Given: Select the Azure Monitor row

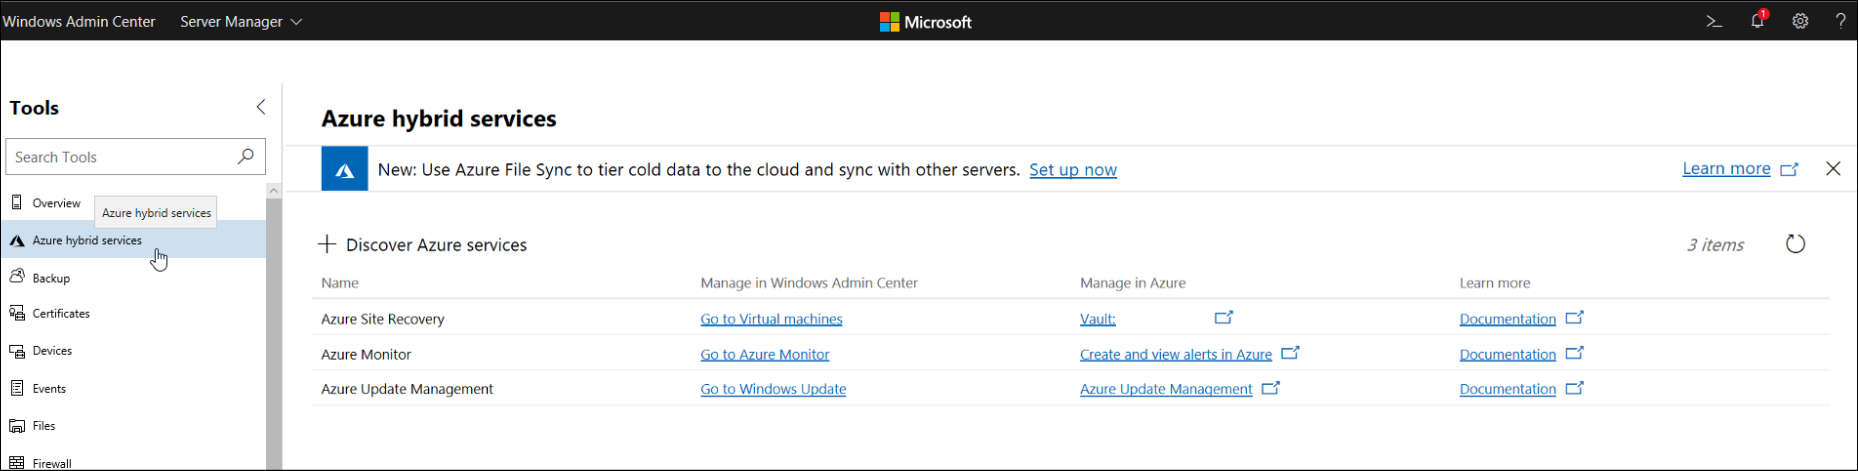Looking at the screenshot, I should click(x=1071, y=354).
